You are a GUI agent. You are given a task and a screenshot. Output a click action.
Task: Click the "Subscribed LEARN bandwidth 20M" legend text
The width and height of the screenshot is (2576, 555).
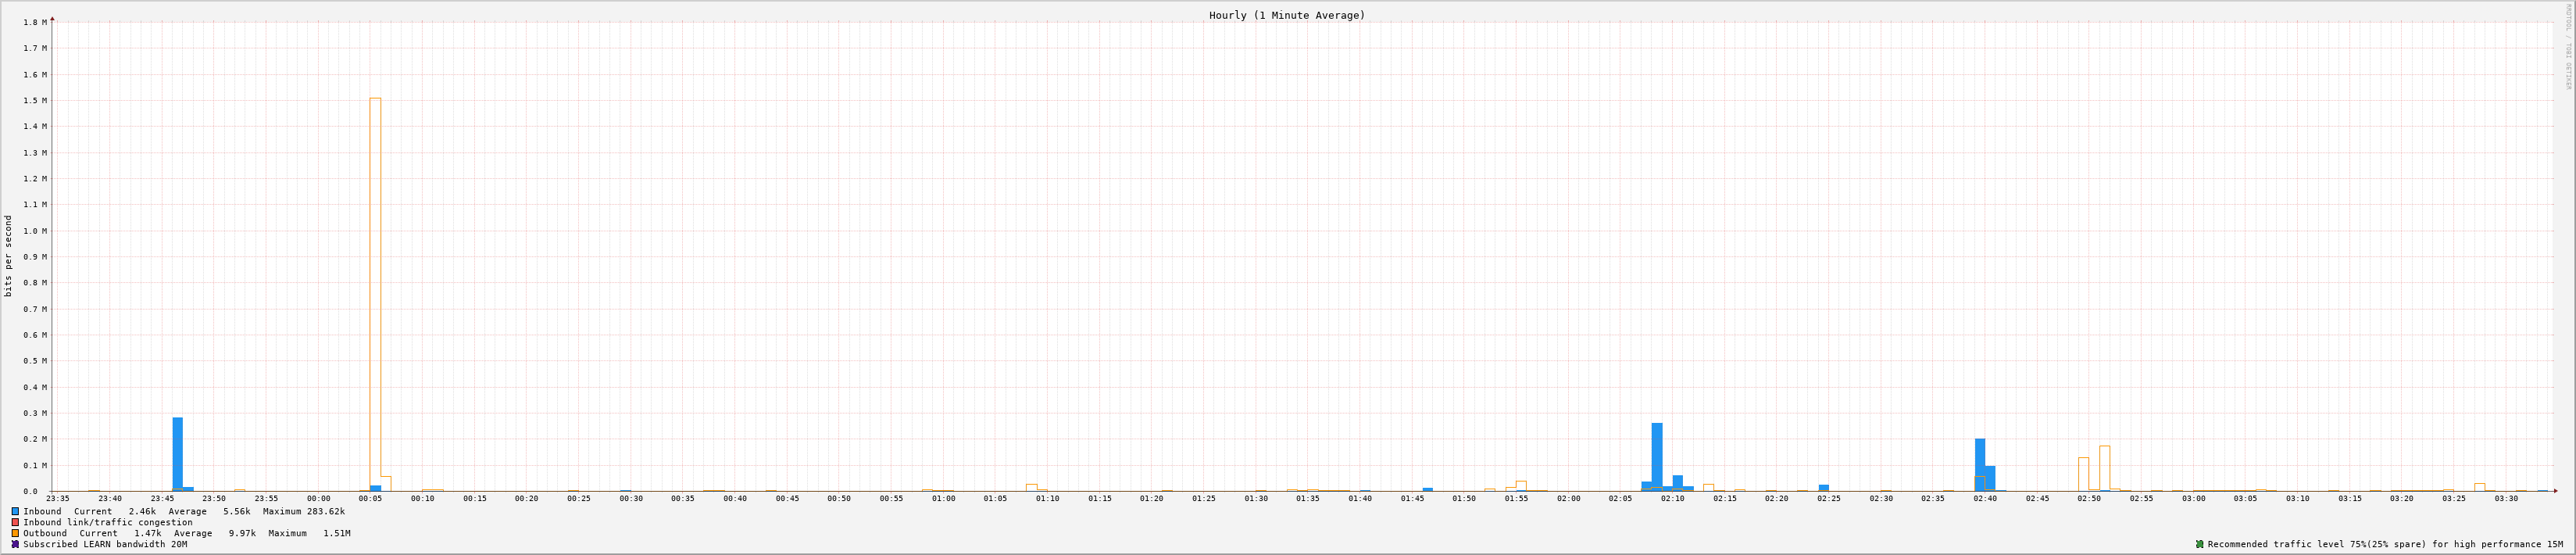click(105, 544)
